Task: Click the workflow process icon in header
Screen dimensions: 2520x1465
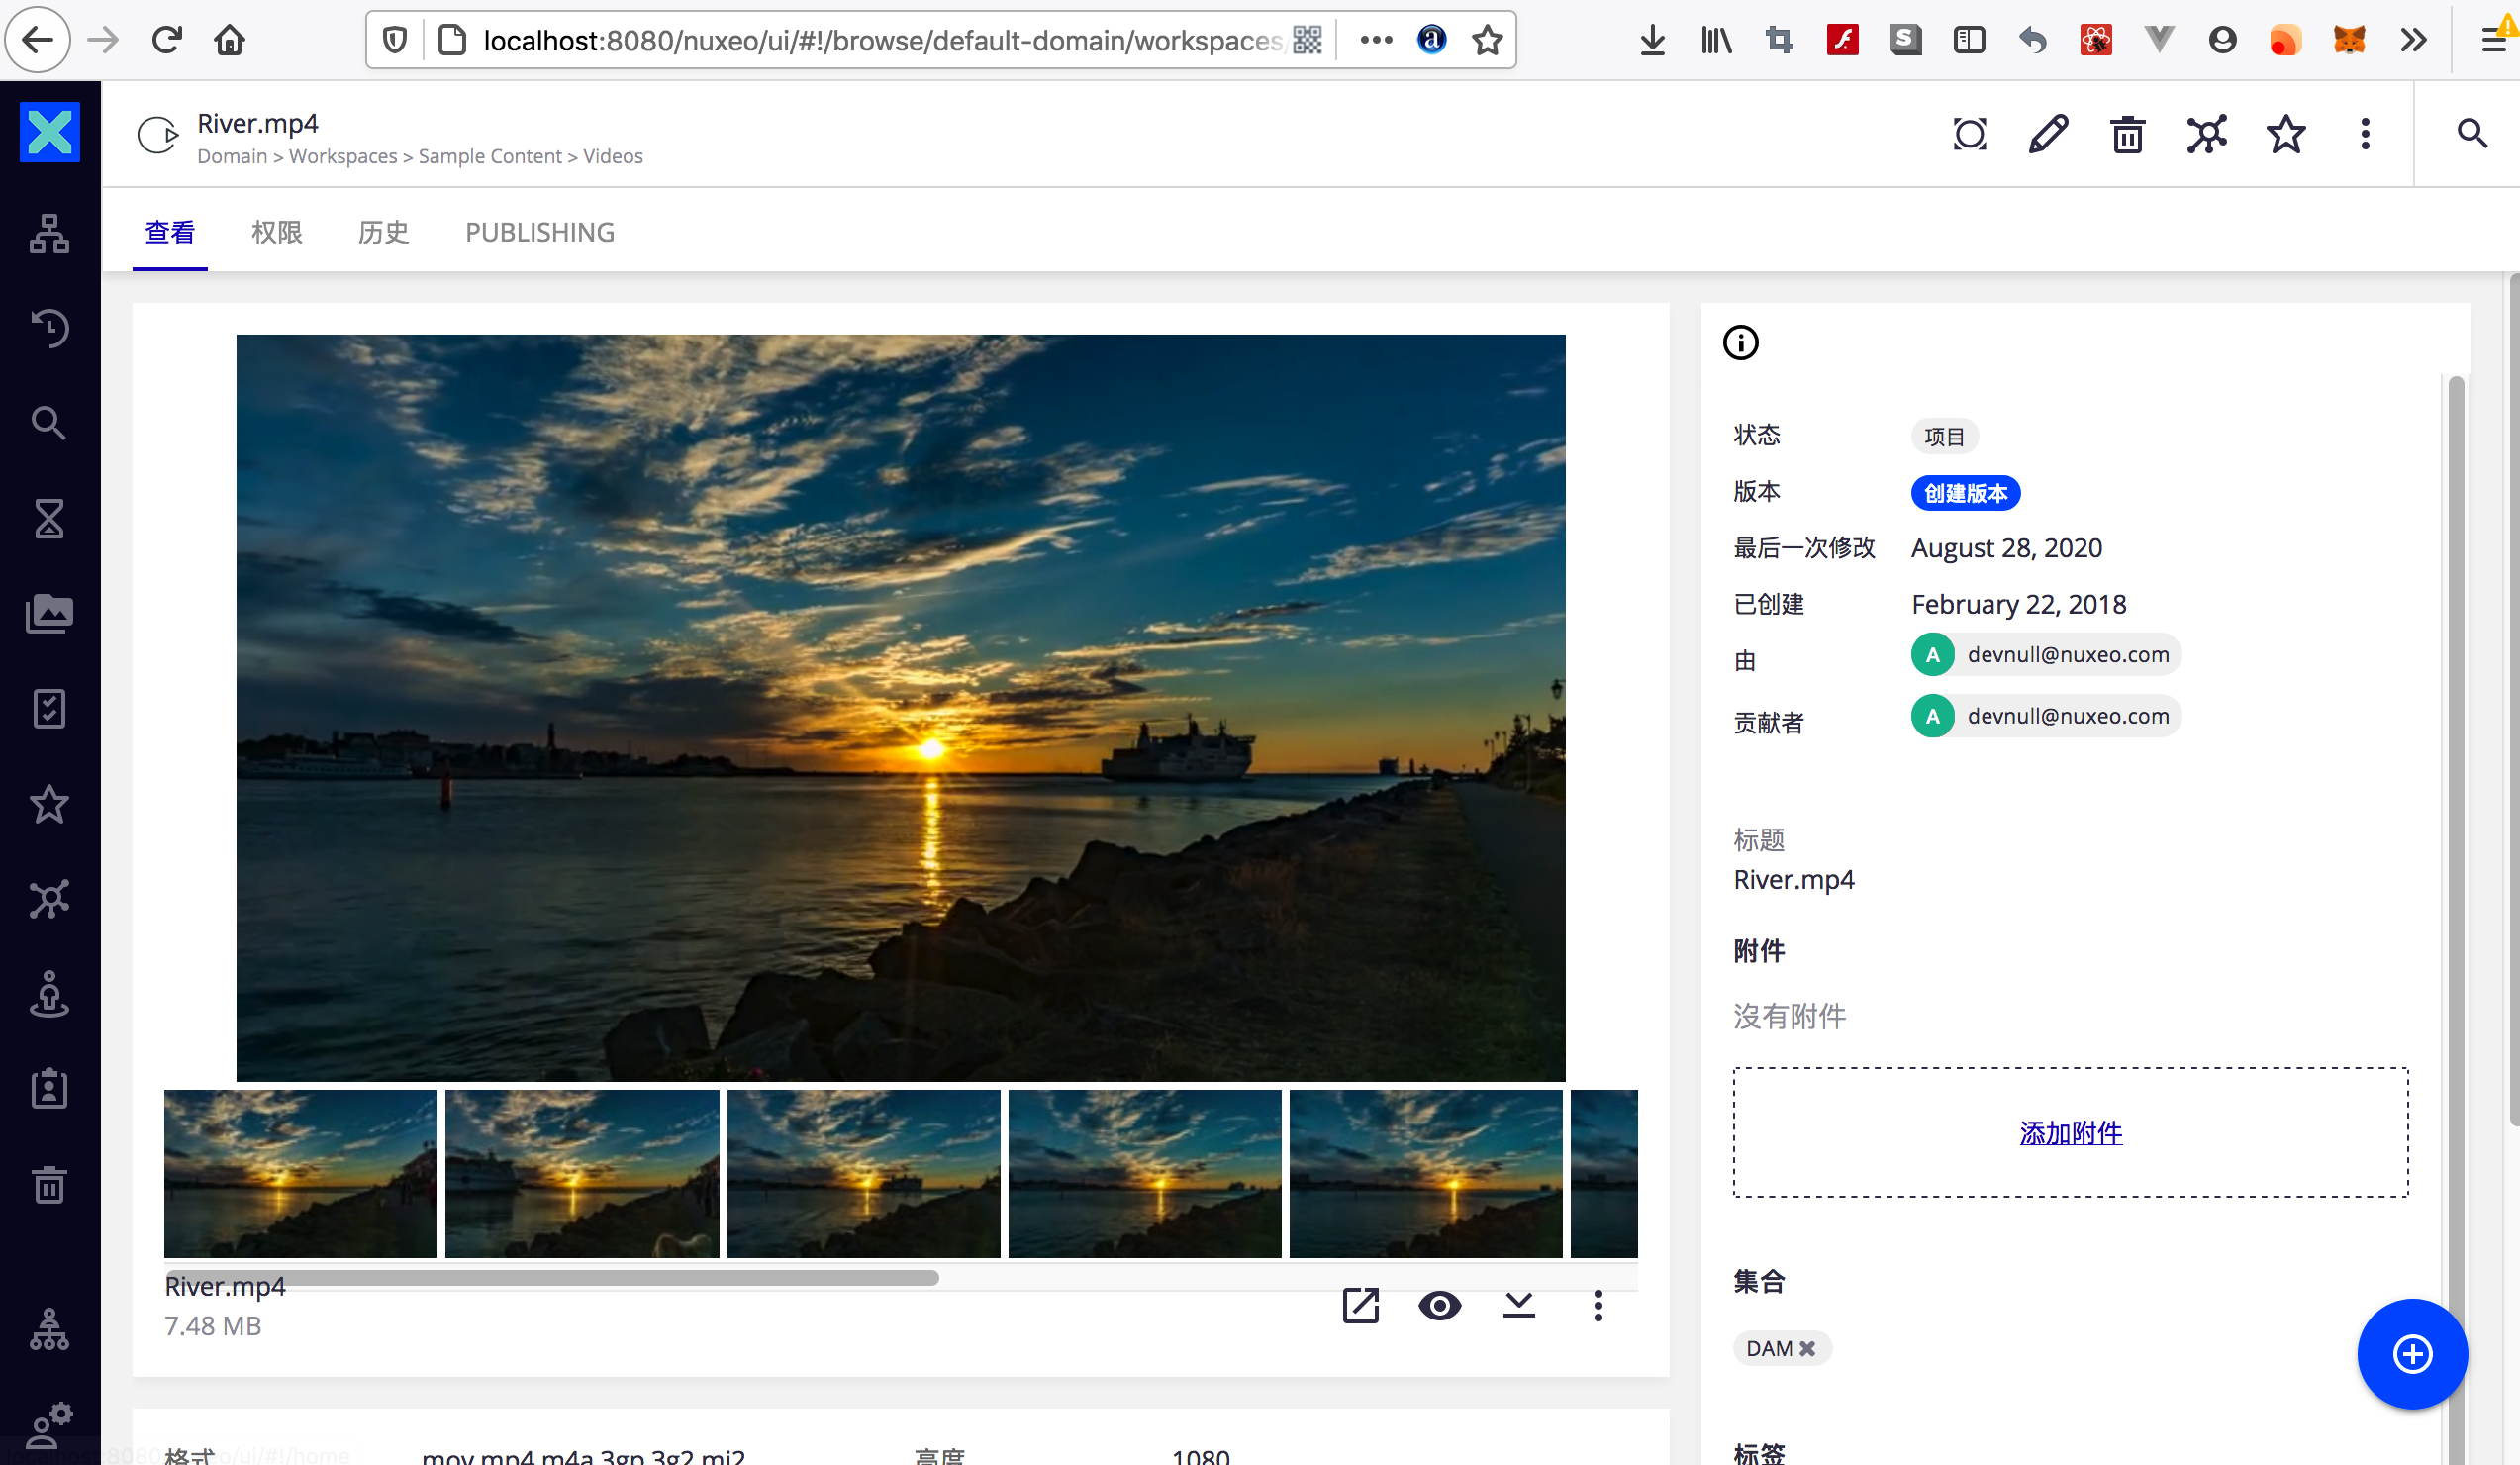Action: coord(2206,134)
